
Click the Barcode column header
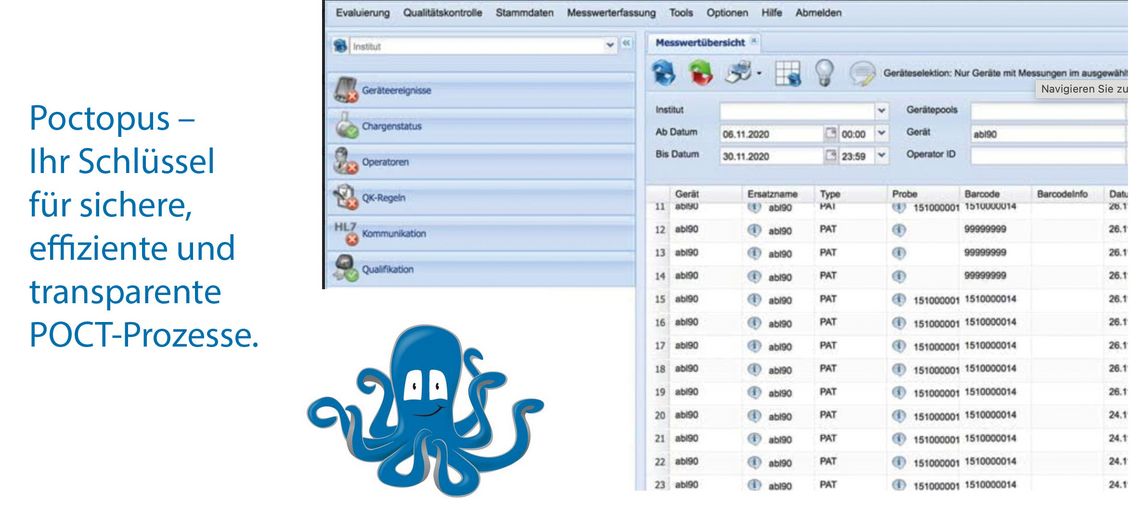[x=995, y=195]
